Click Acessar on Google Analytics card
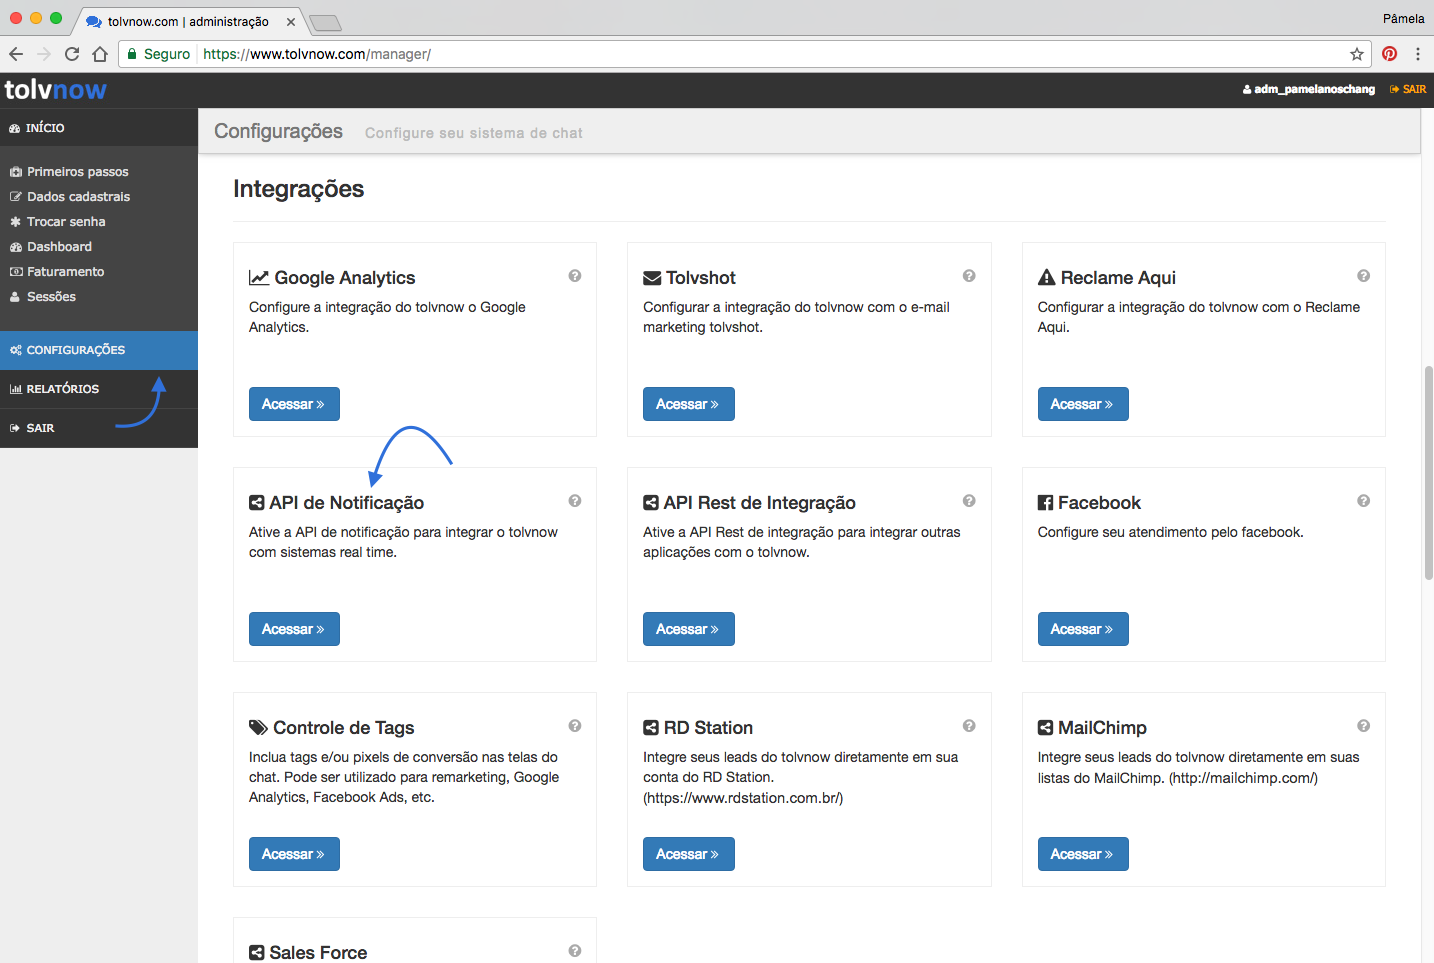 pos(294,404)
